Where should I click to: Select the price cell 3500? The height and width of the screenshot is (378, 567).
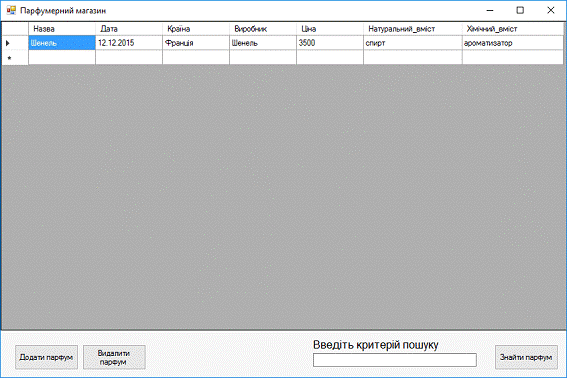click(330, 43)
